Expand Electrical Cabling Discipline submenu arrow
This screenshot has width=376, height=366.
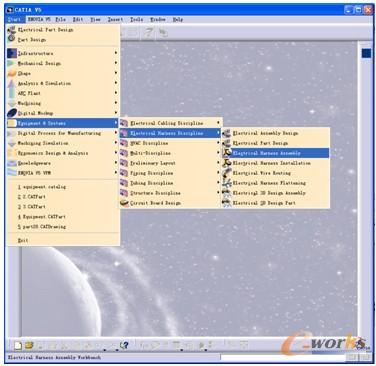click(218, 123)
